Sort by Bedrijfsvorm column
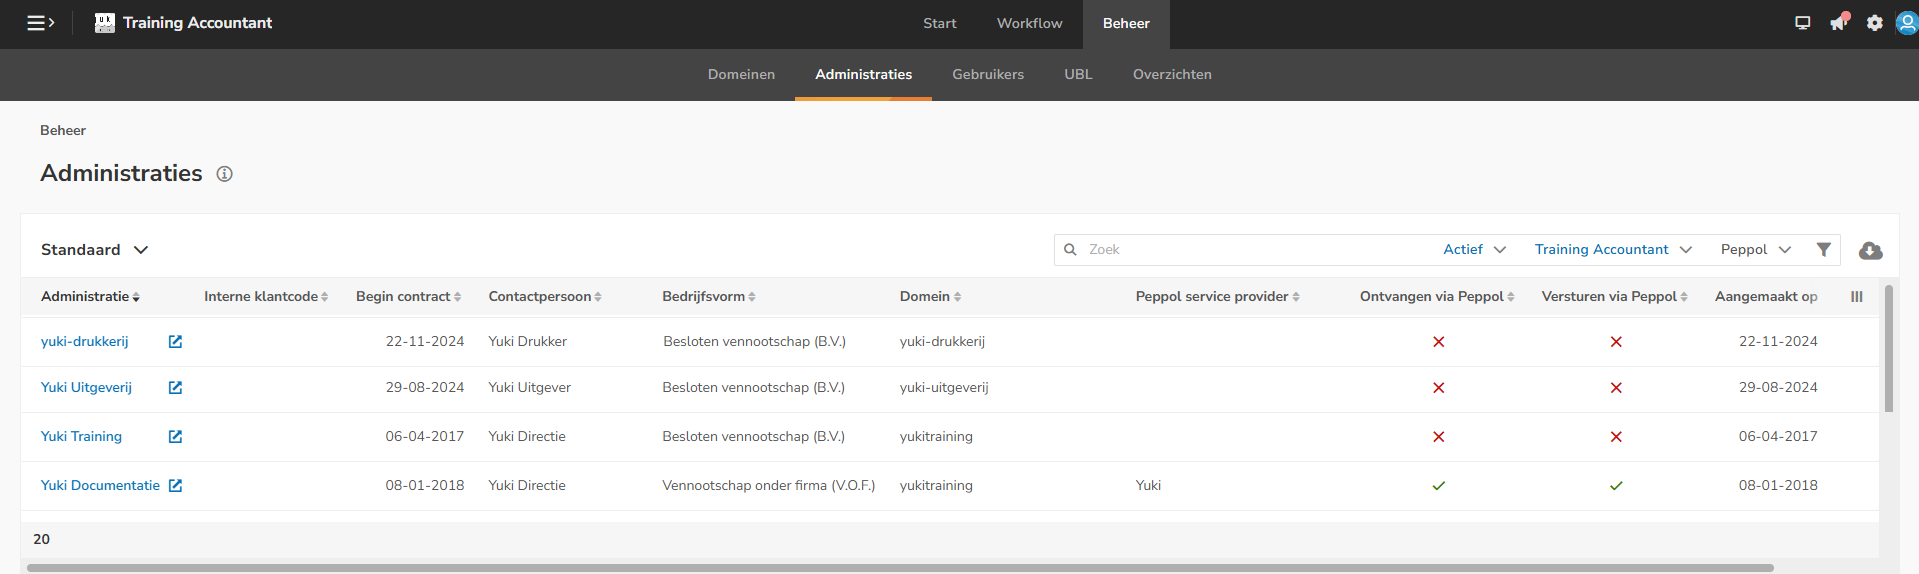 709,297
